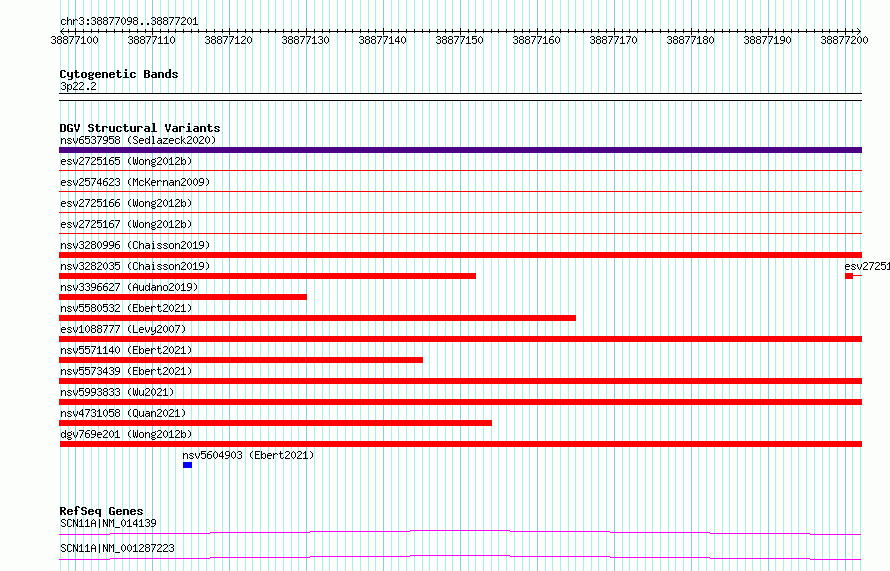Select the red bar under nsv3282035

(x=267, y=276)
